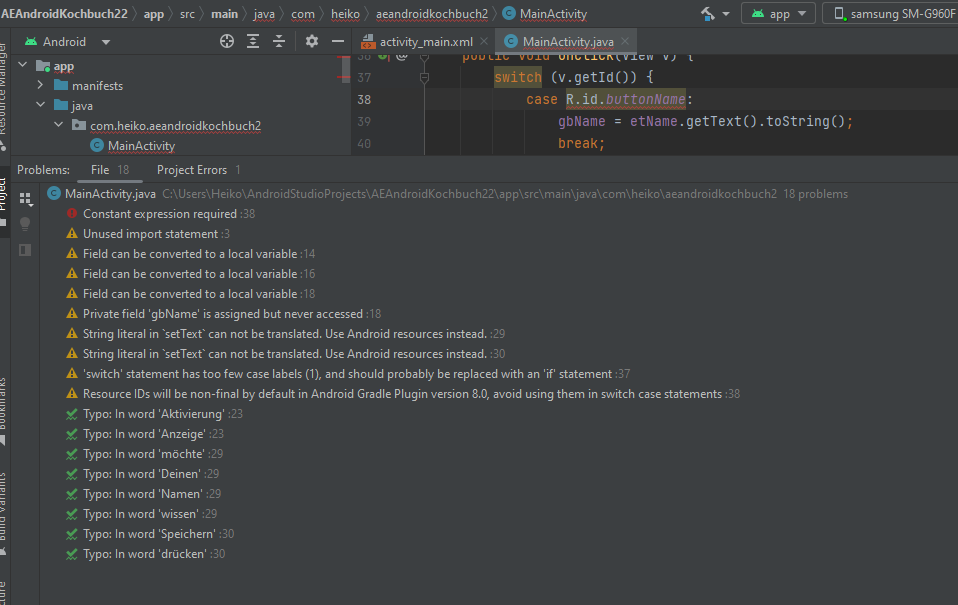Open the Android project view dropdown
958x605 pixels.
(106, 42)
